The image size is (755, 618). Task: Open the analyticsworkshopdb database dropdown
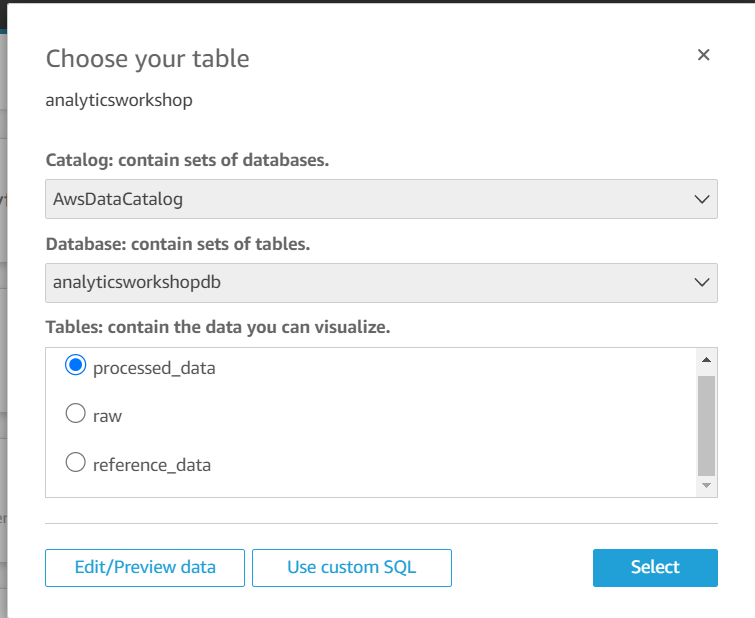(x=380, y=282)
